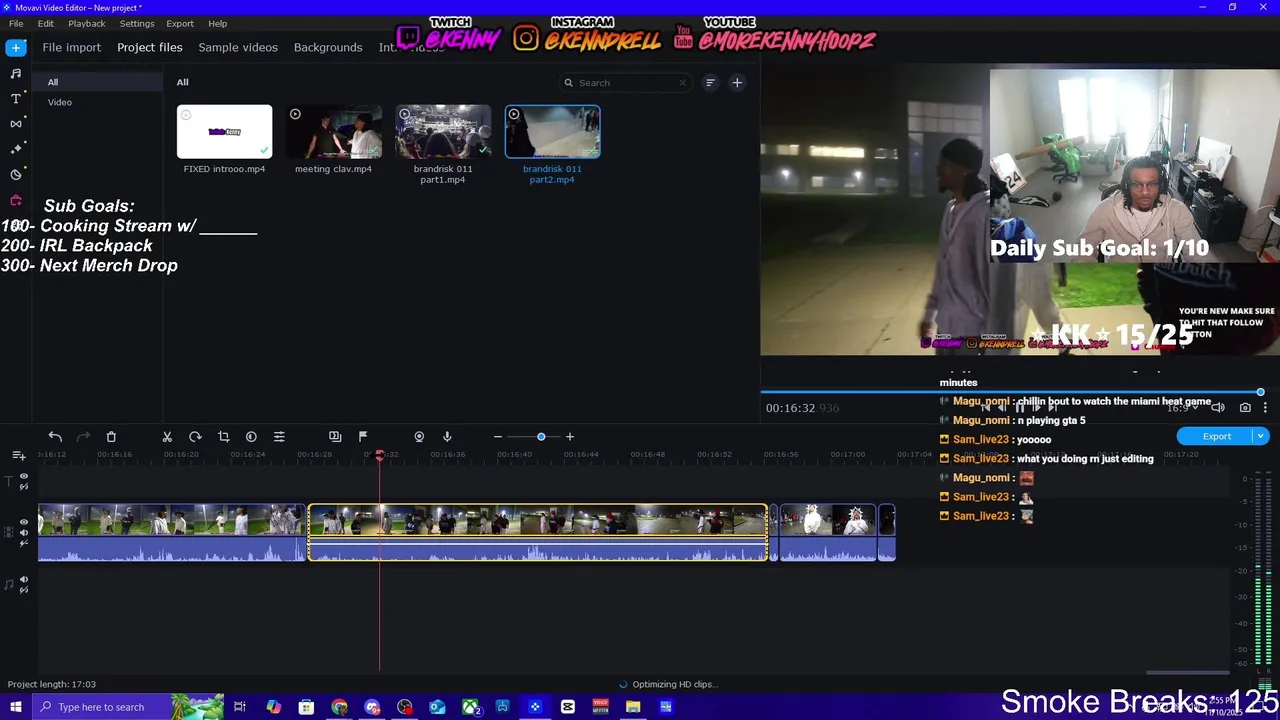Image resolution: width=1280 pixels, height=720 pixels.
Task: Open the Export menu in menu bar
Action: click(x=180, y=23)
